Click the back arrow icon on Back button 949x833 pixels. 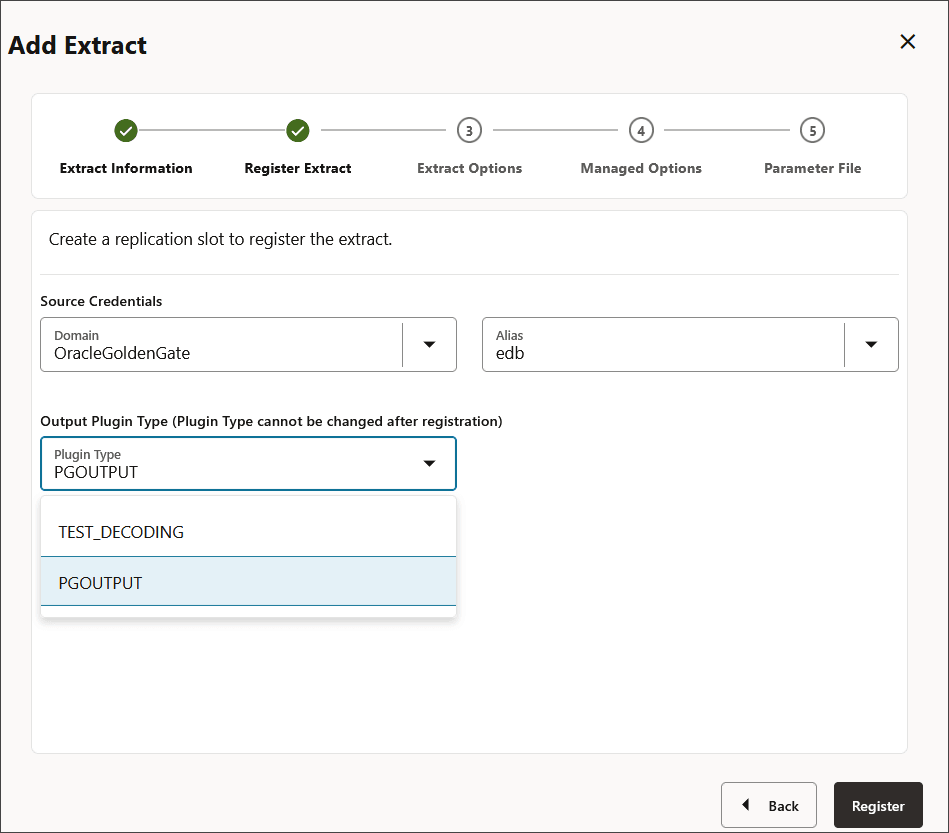point(745,805)
